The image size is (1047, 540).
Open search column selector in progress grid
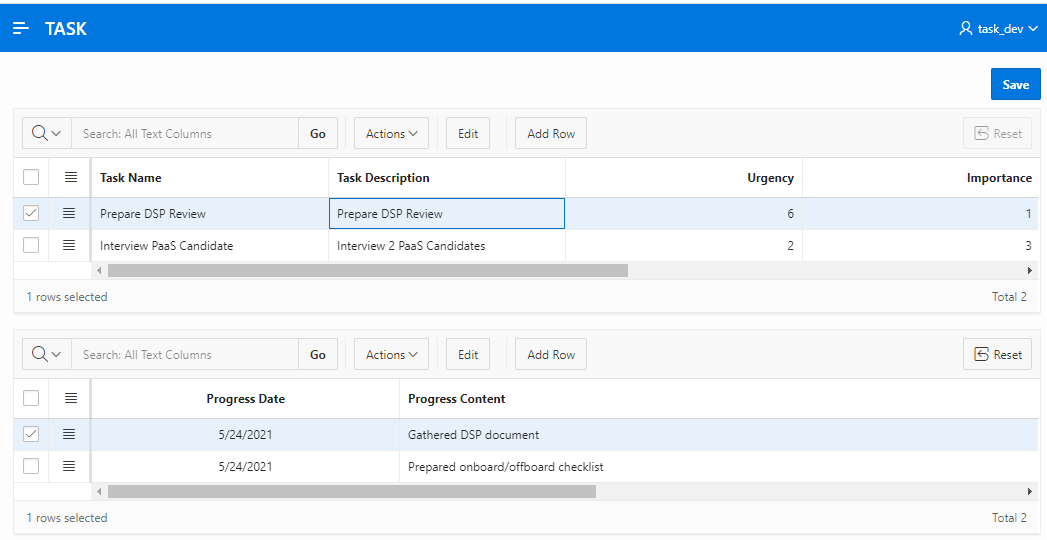(47, 354)
